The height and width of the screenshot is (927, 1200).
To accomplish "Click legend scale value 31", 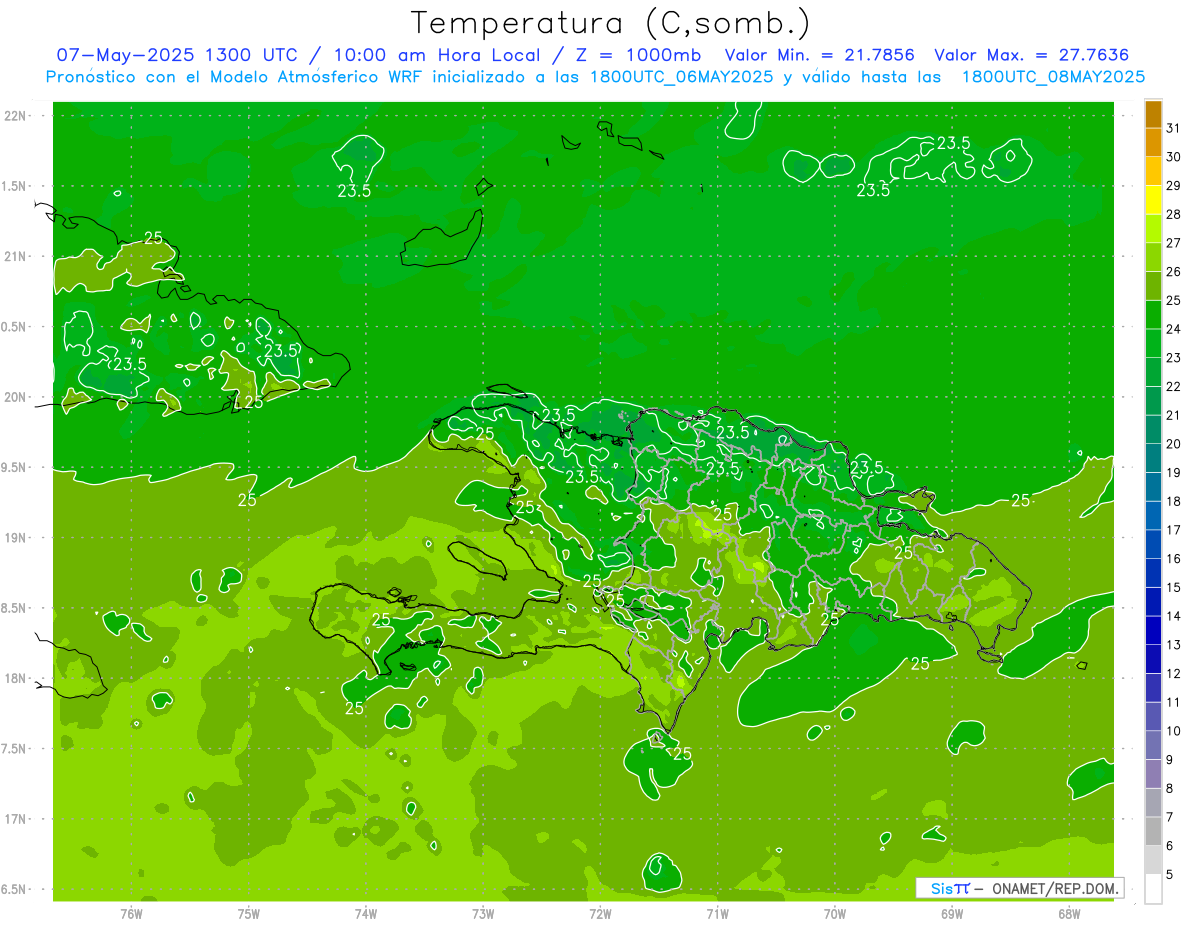I will [1174, 128].
